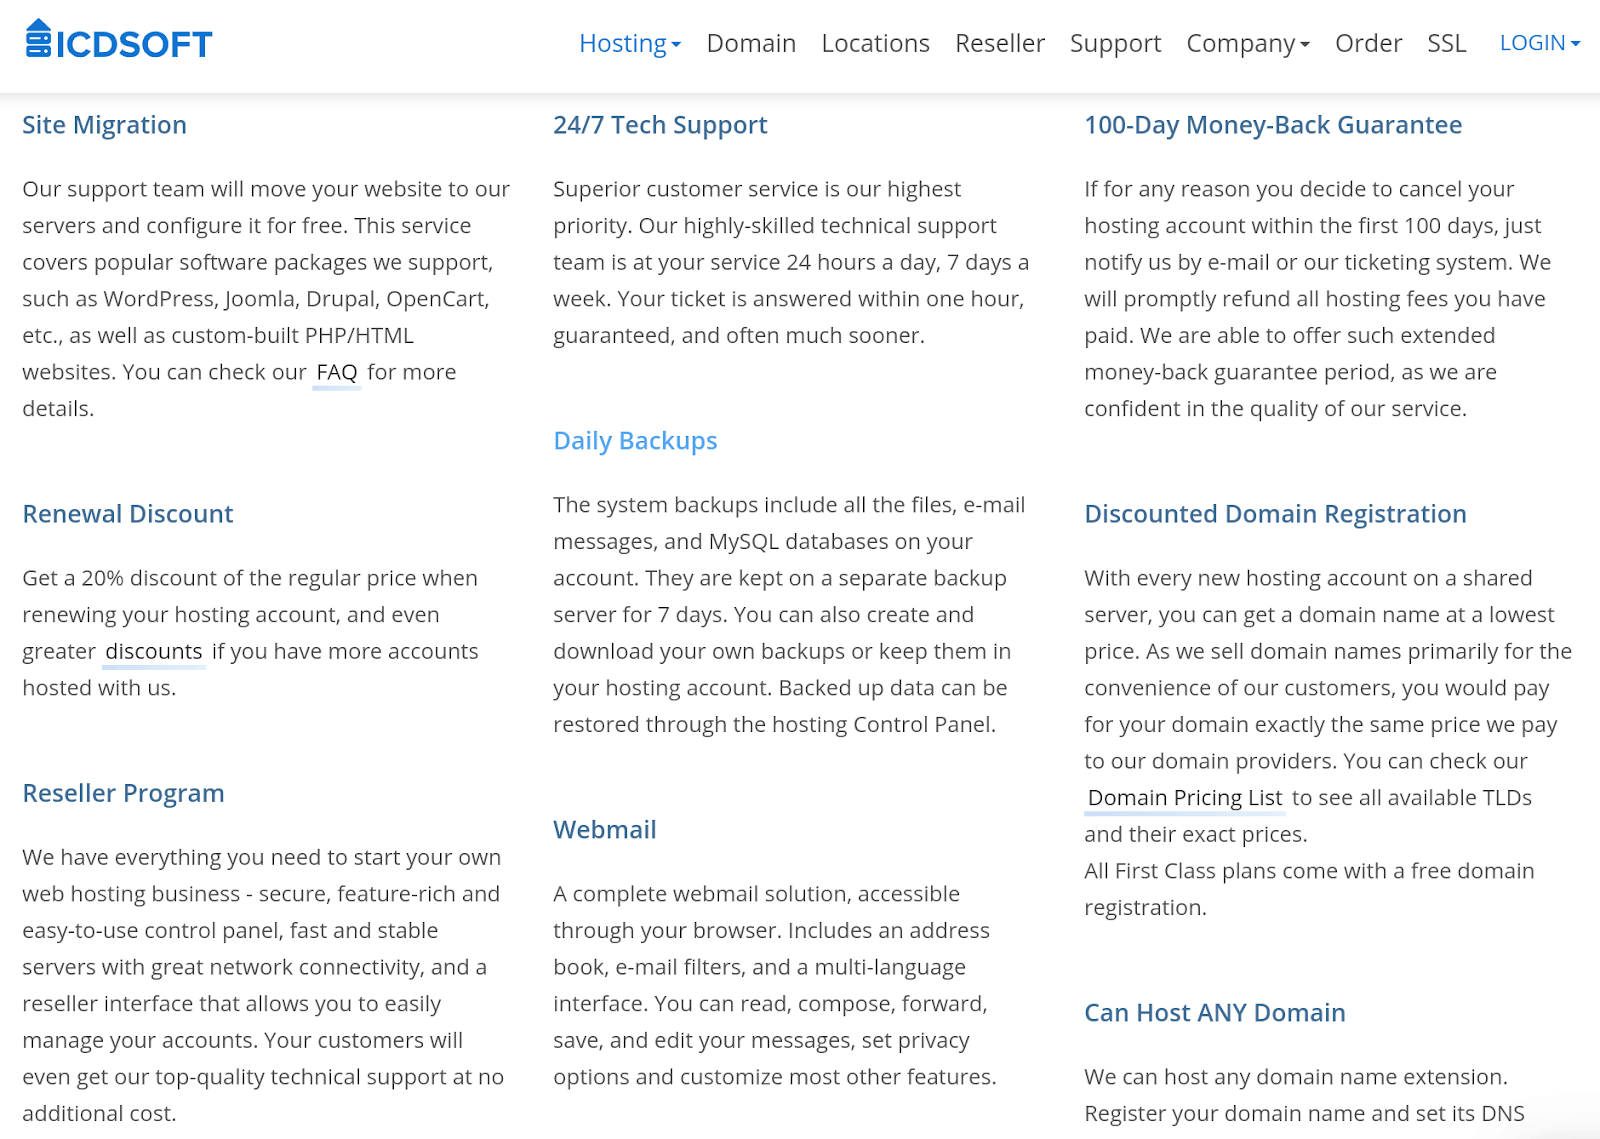Open the 100-Day Money-Back Guarantee heading
The image size is (1600, 1139).
point(1273,125)
